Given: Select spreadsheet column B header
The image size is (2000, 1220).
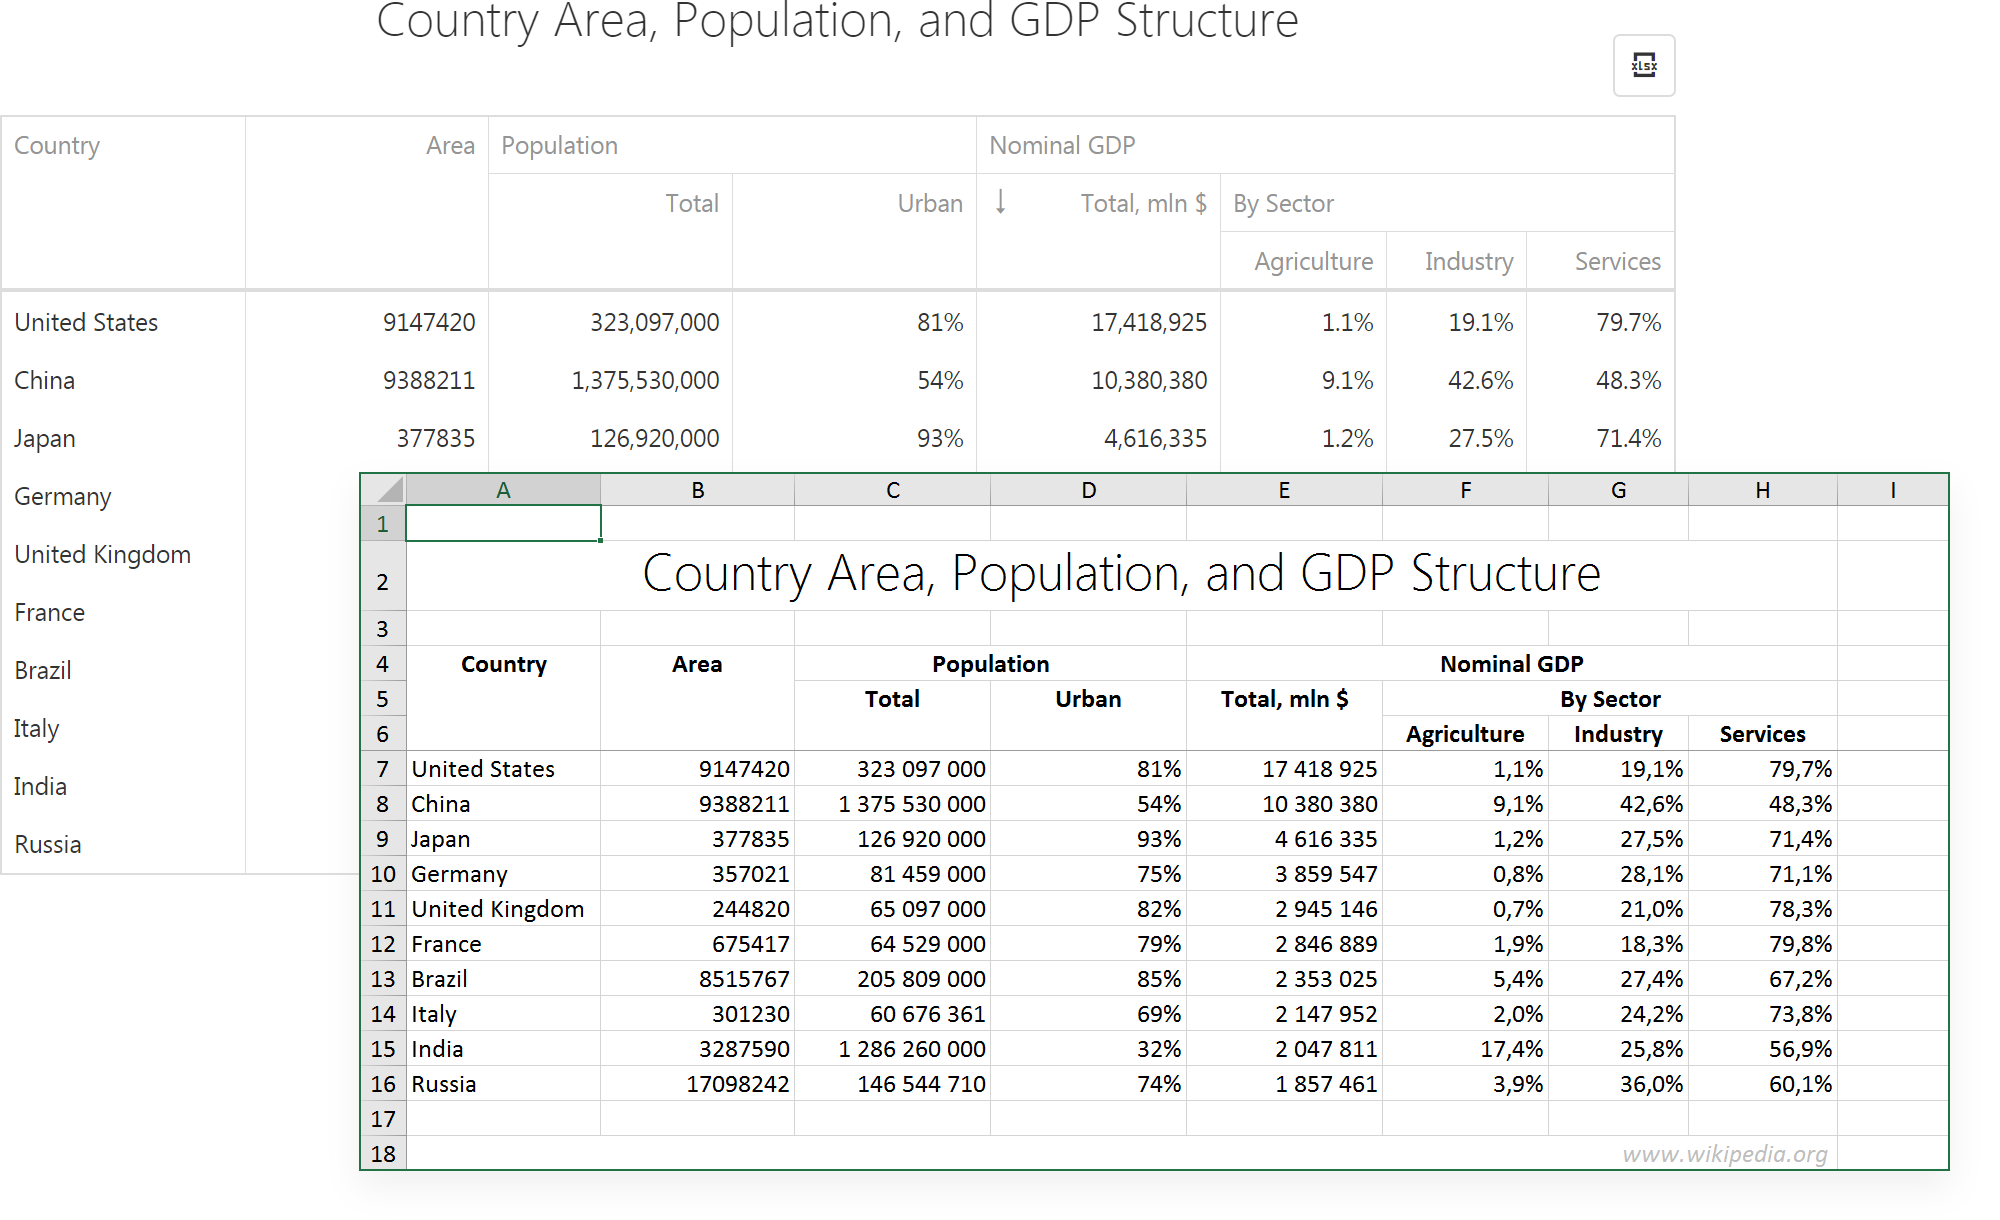Looking at the screenshot, I should click(697, 490).
